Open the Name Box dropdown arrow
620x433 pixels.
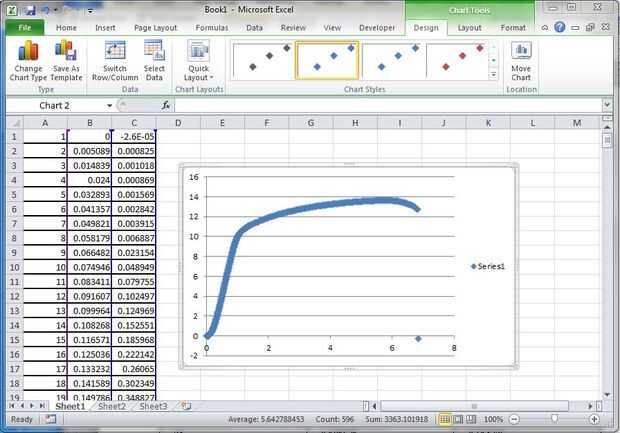109,106
